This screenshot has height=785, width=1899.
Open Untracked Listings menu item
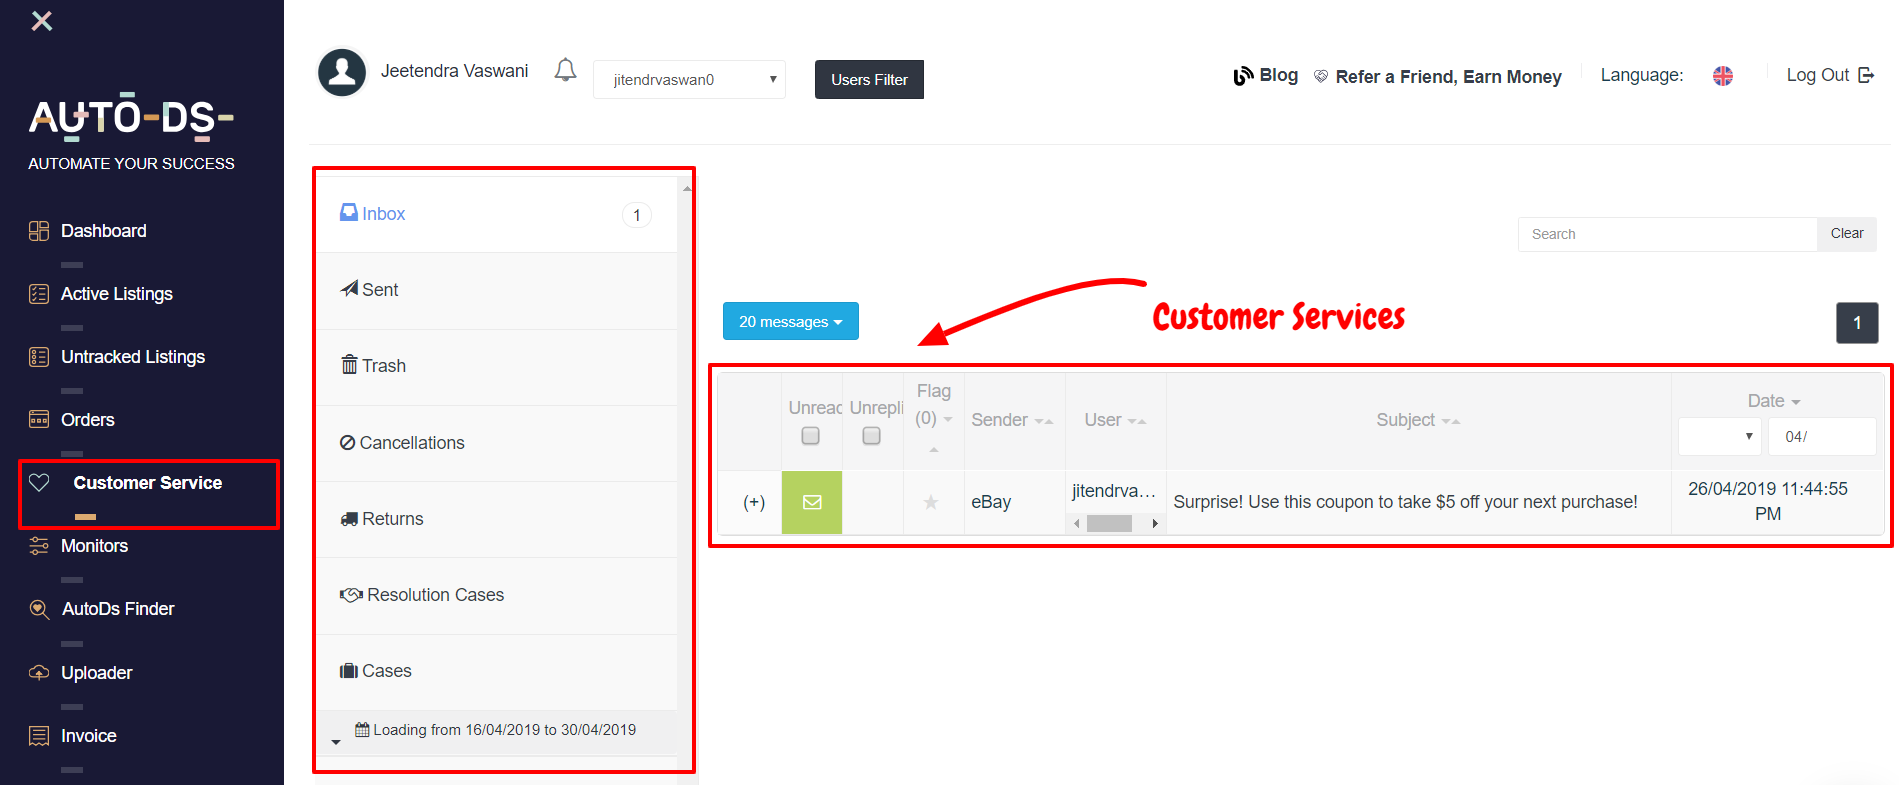tap(133, 357)
